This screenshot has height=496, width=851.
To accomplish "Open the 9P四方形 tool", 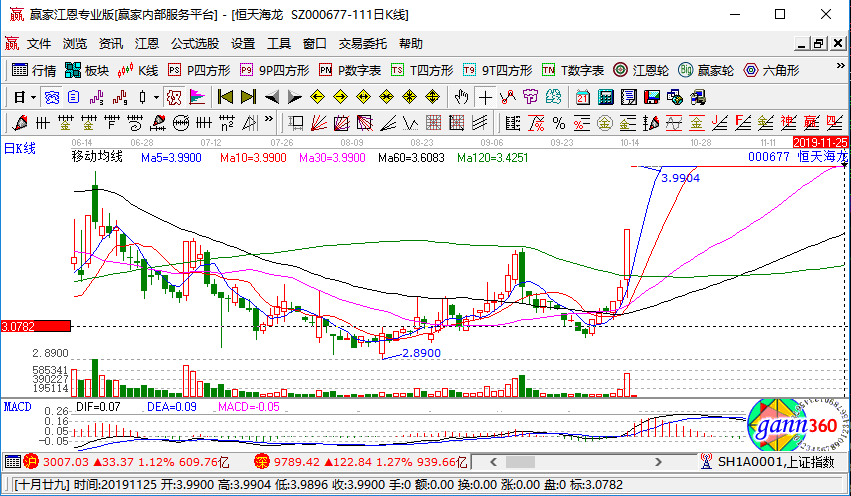I will tap(275, 71).
